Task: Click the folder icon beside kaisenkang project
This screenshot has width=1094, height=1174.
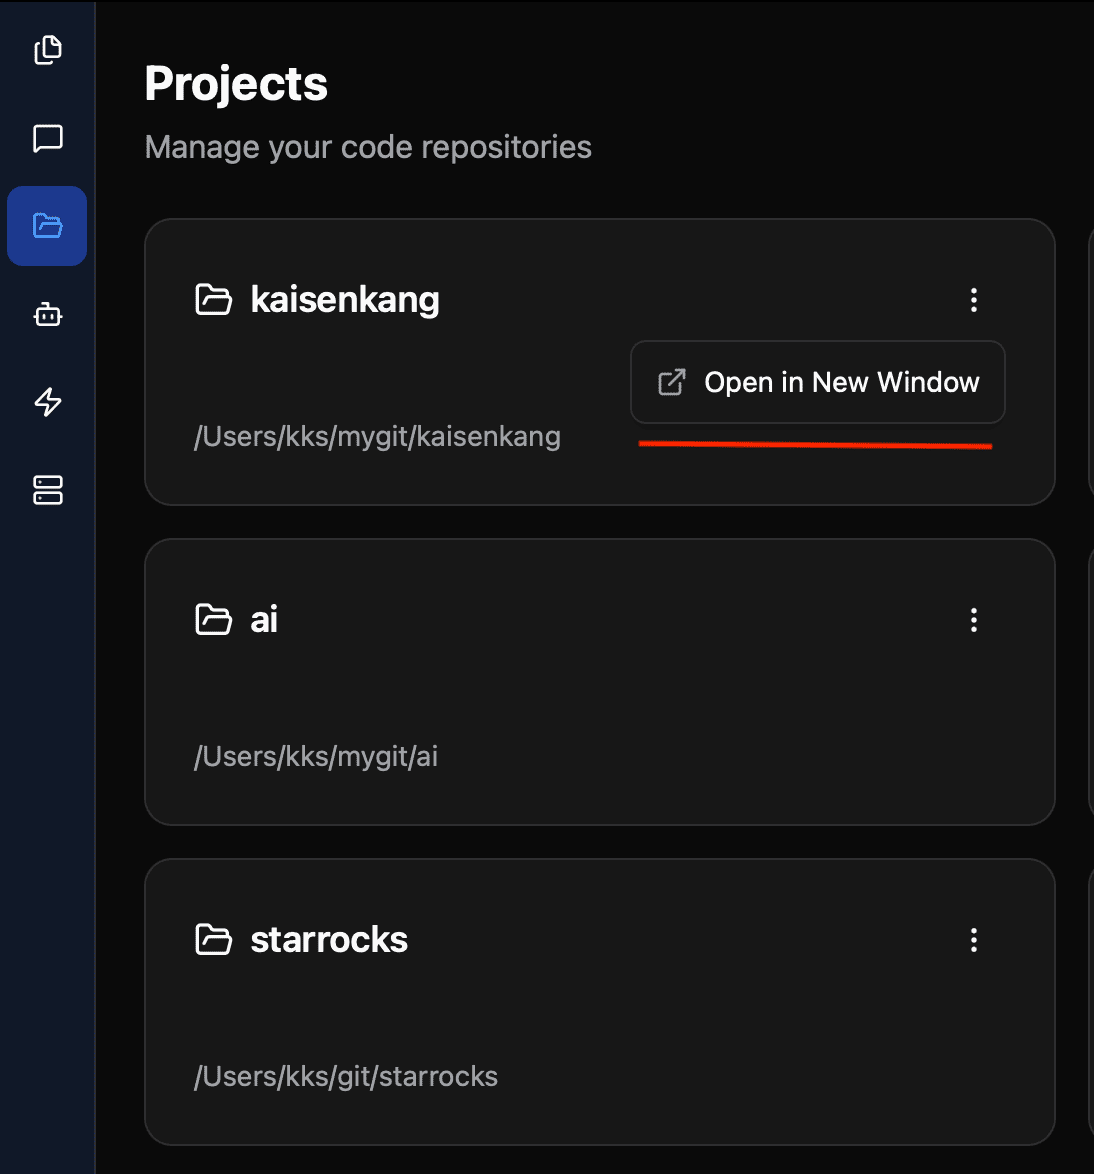Action: pos(212,298)
